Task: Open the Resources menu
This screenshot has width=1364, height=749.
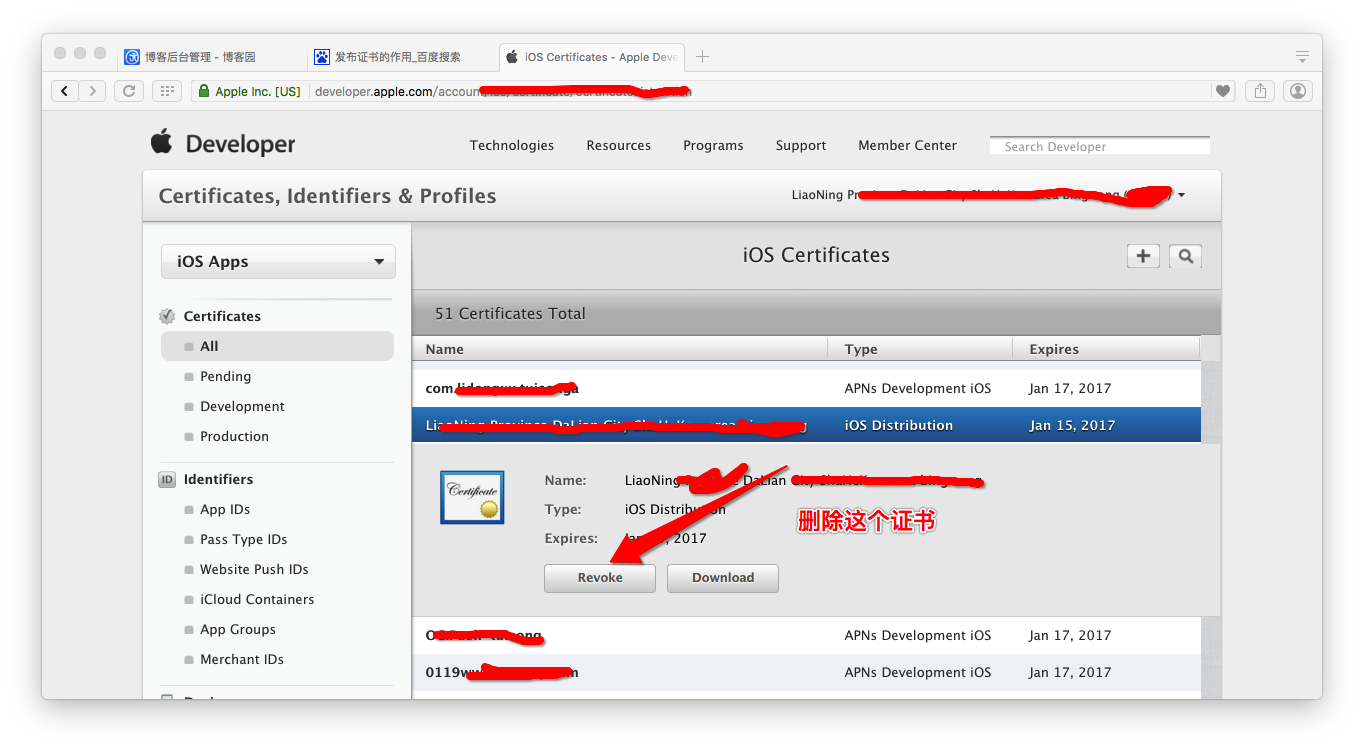Action: [x=619, y=145]
